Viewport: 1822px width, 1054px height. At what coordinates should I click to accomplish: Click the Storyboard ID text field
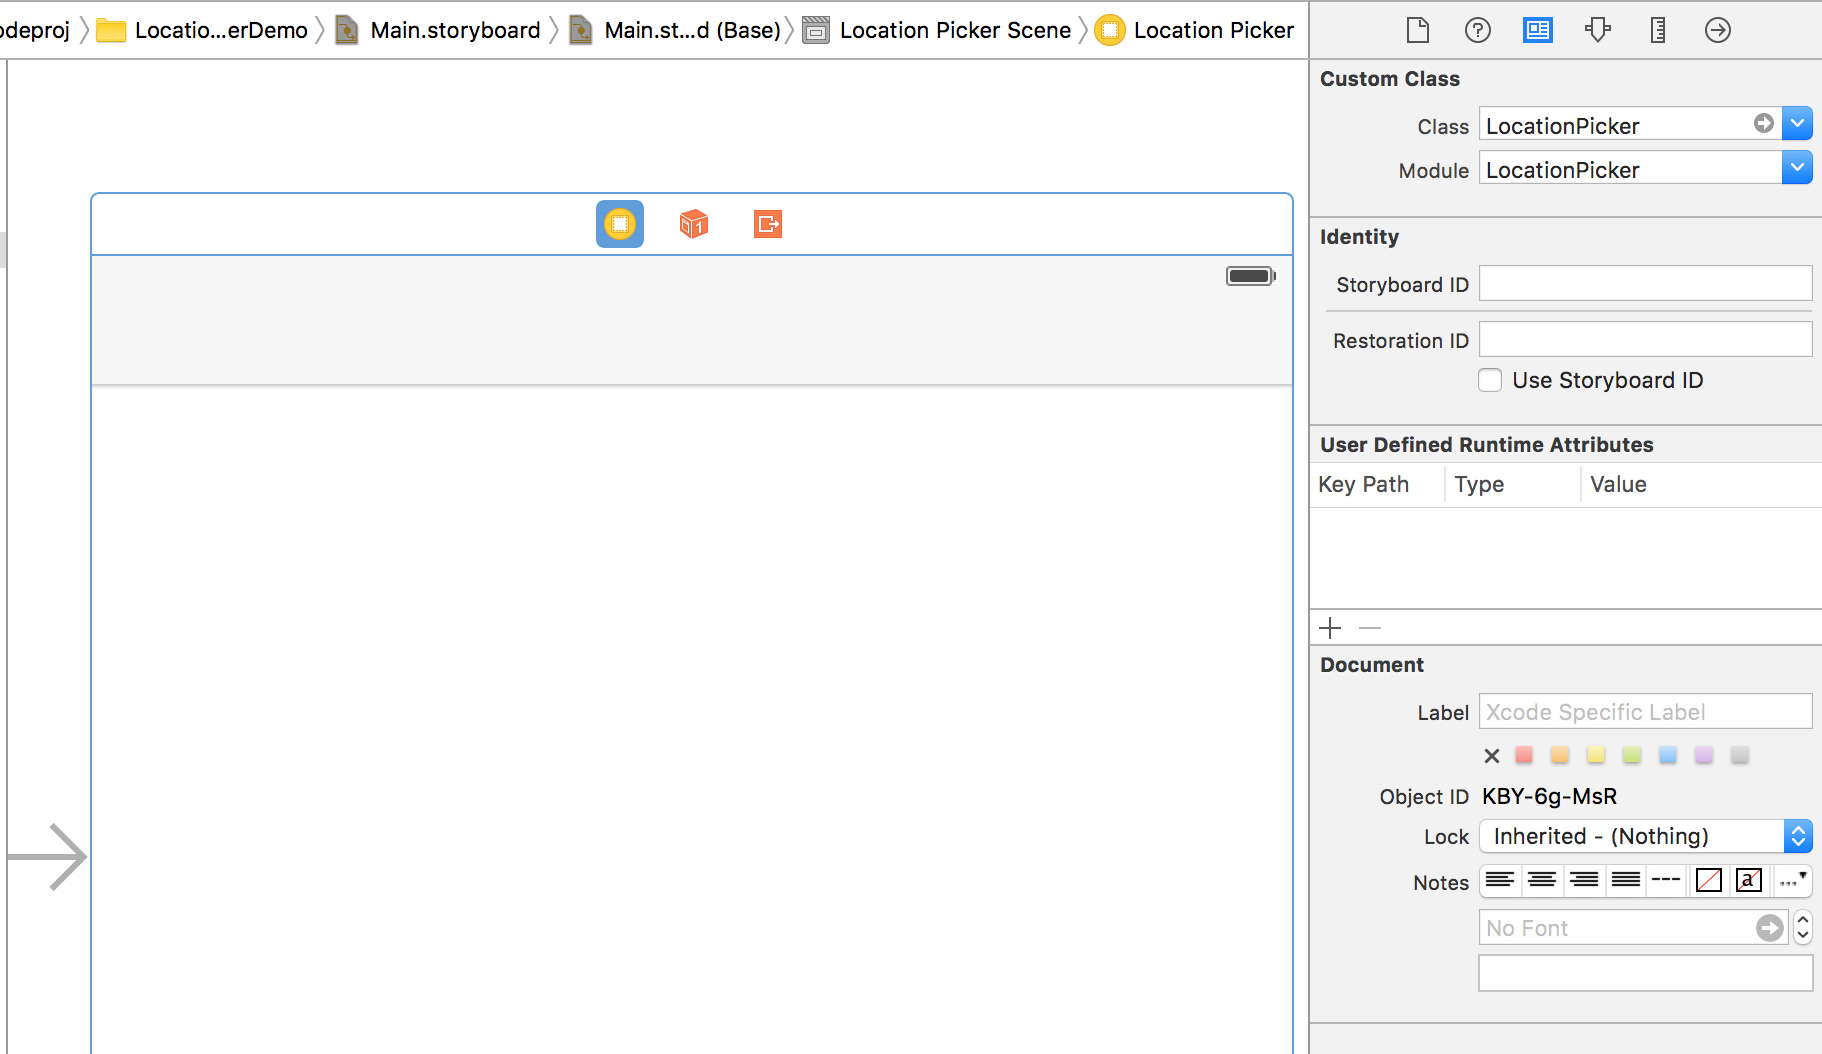point(1645,284)
